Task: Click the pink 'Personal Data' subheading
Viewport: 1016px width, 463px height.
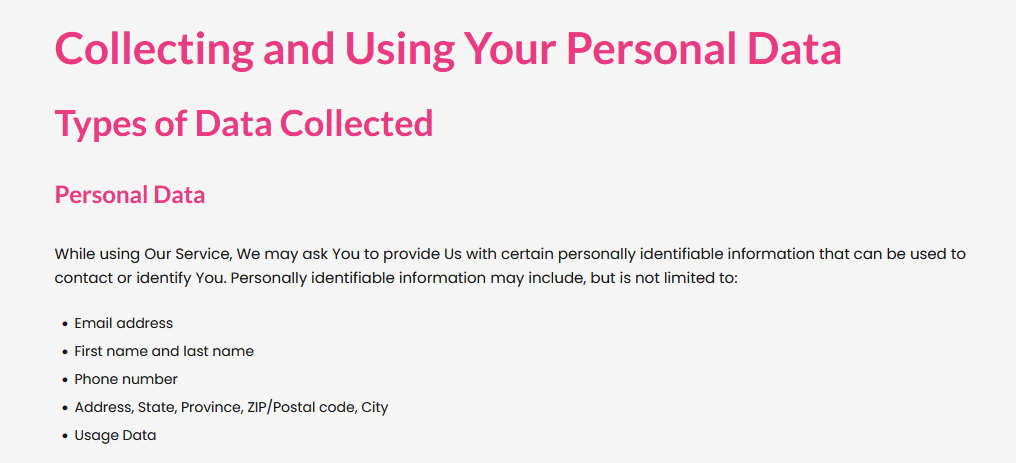Action: [x=130, y=195]
